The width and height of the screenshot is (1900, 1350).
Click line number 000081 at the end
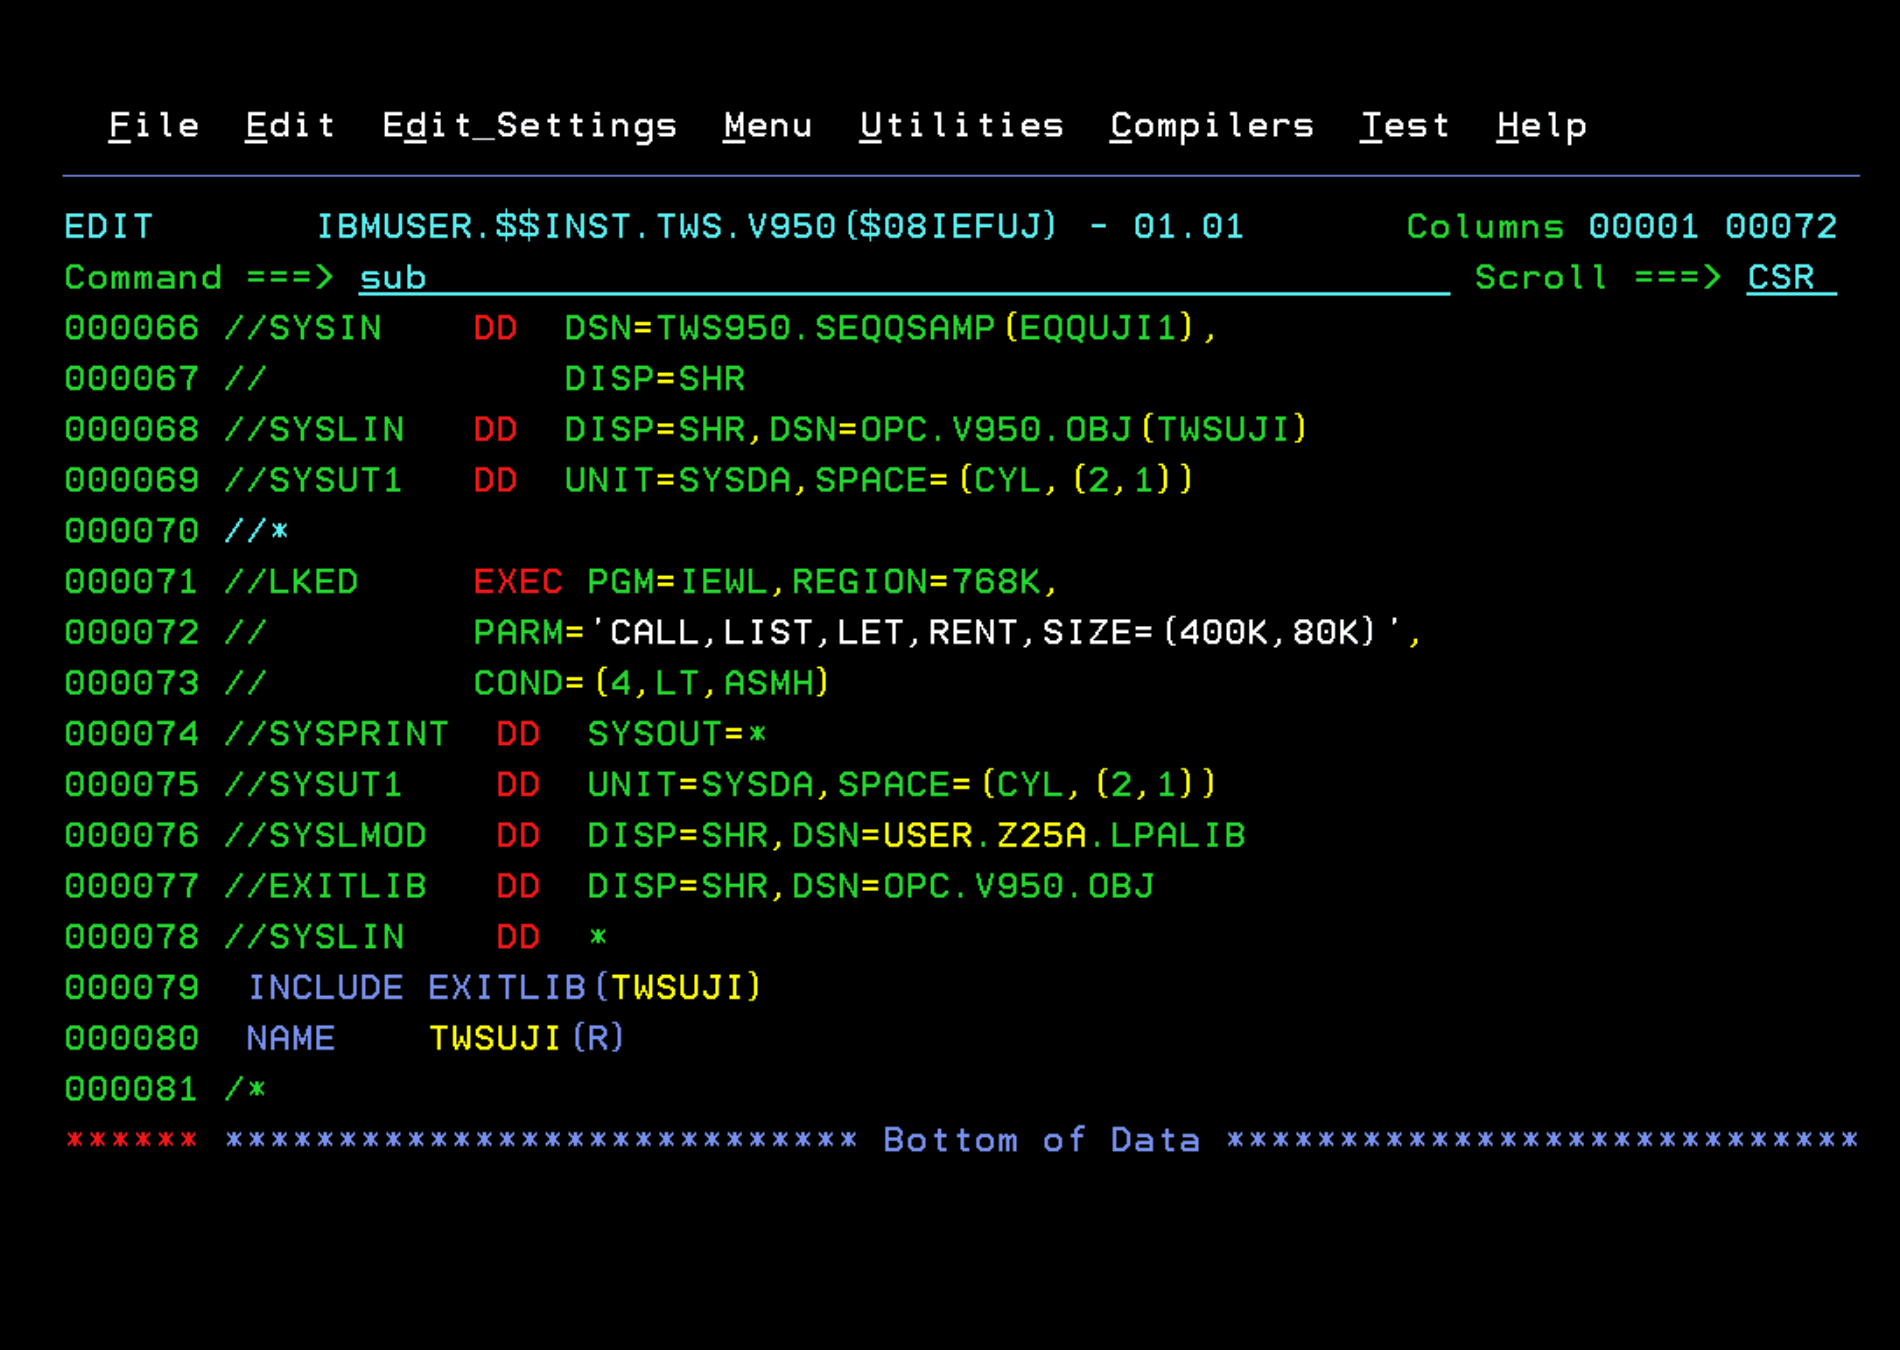tap(131, 1089)
